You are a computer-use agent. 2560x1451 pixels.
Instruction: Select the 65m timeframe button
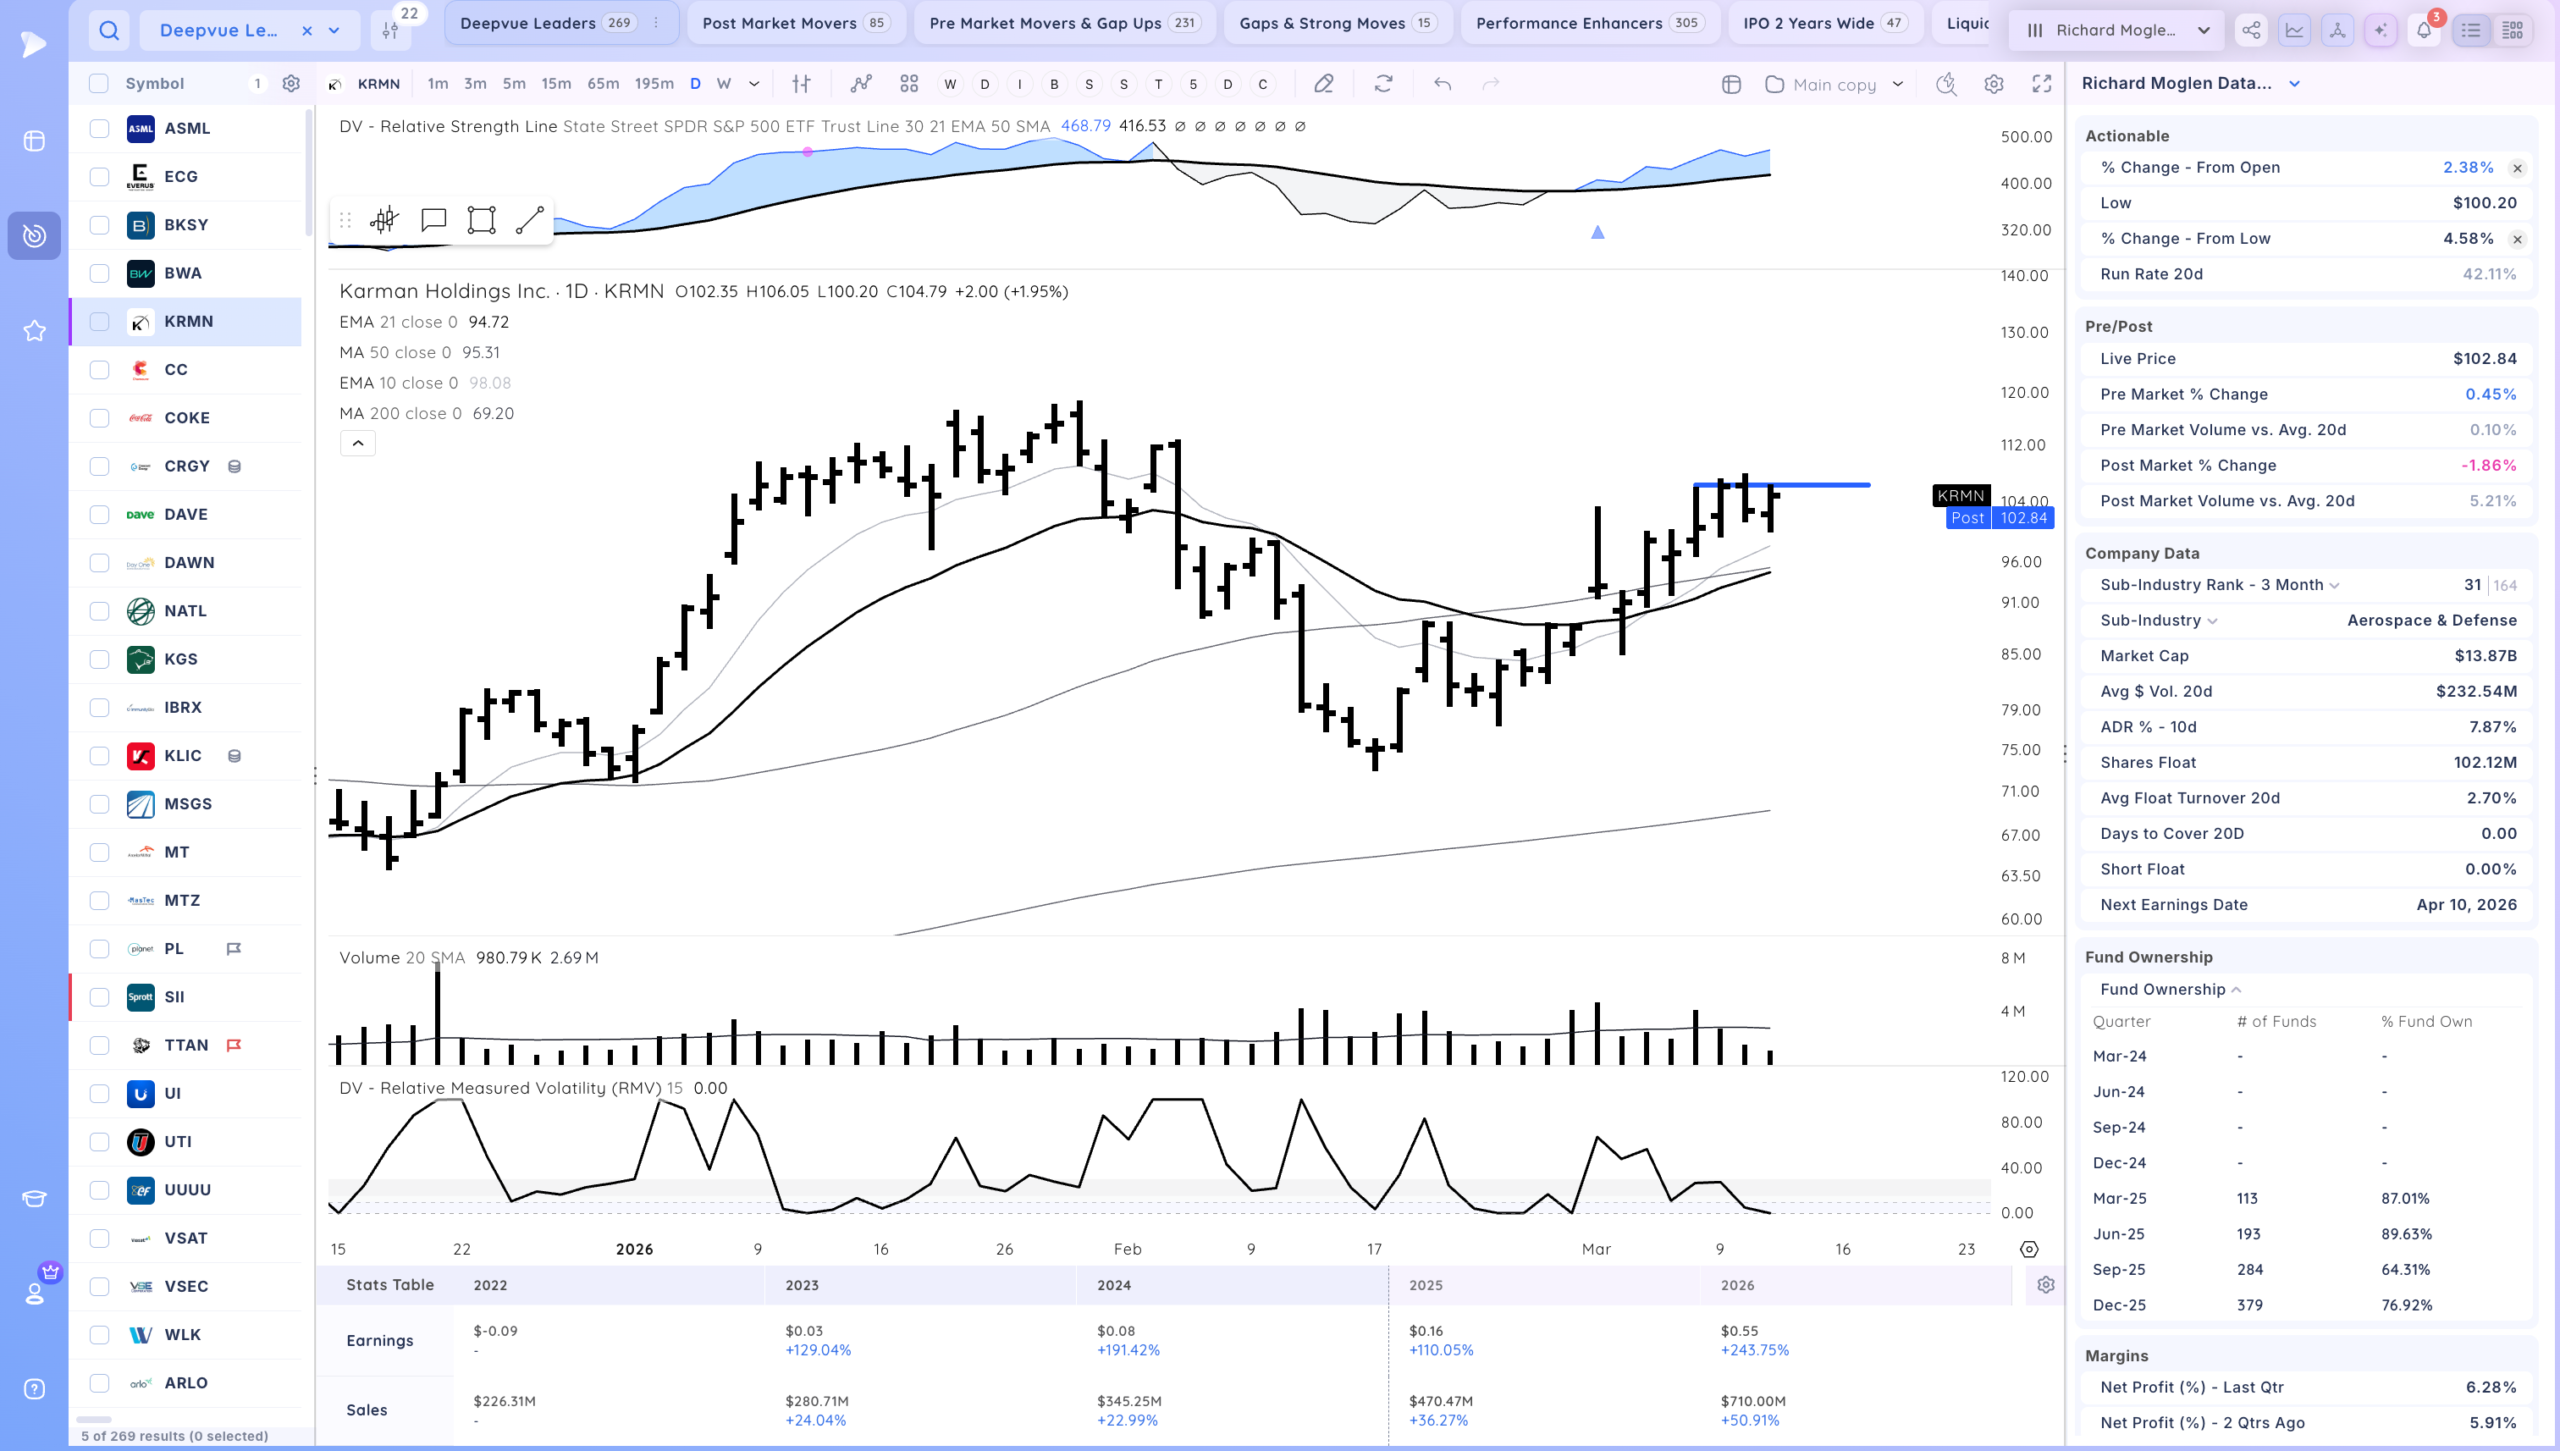pos(603,84)
